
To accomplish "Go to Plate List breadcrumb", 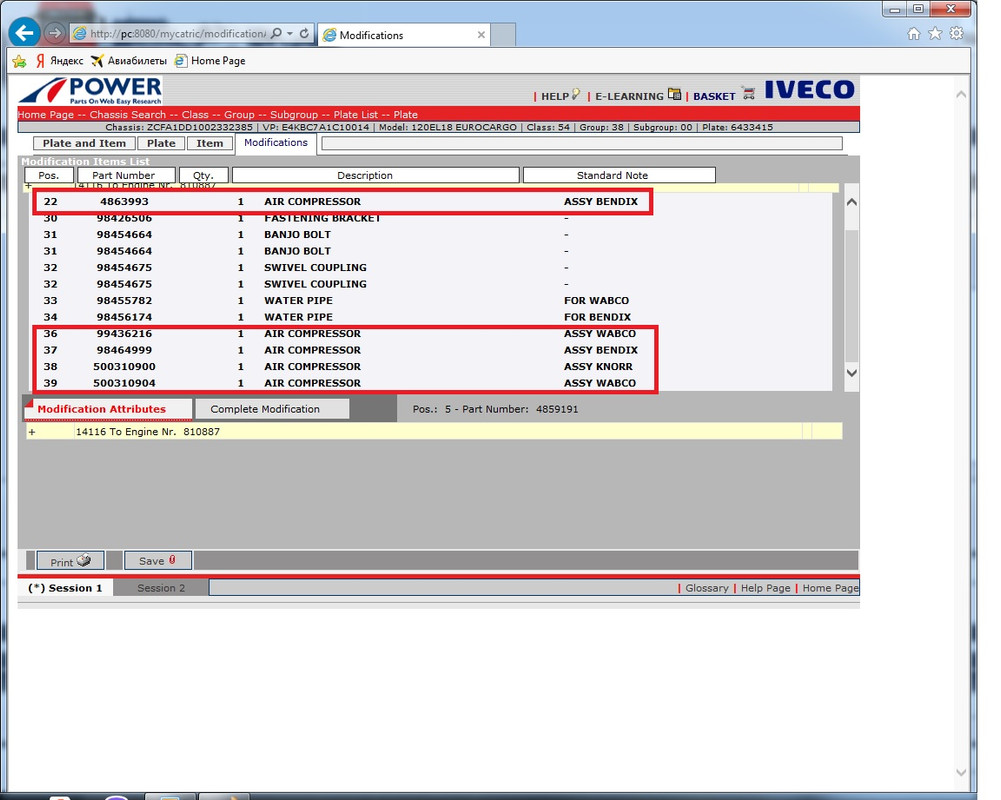I will point(356,114).
